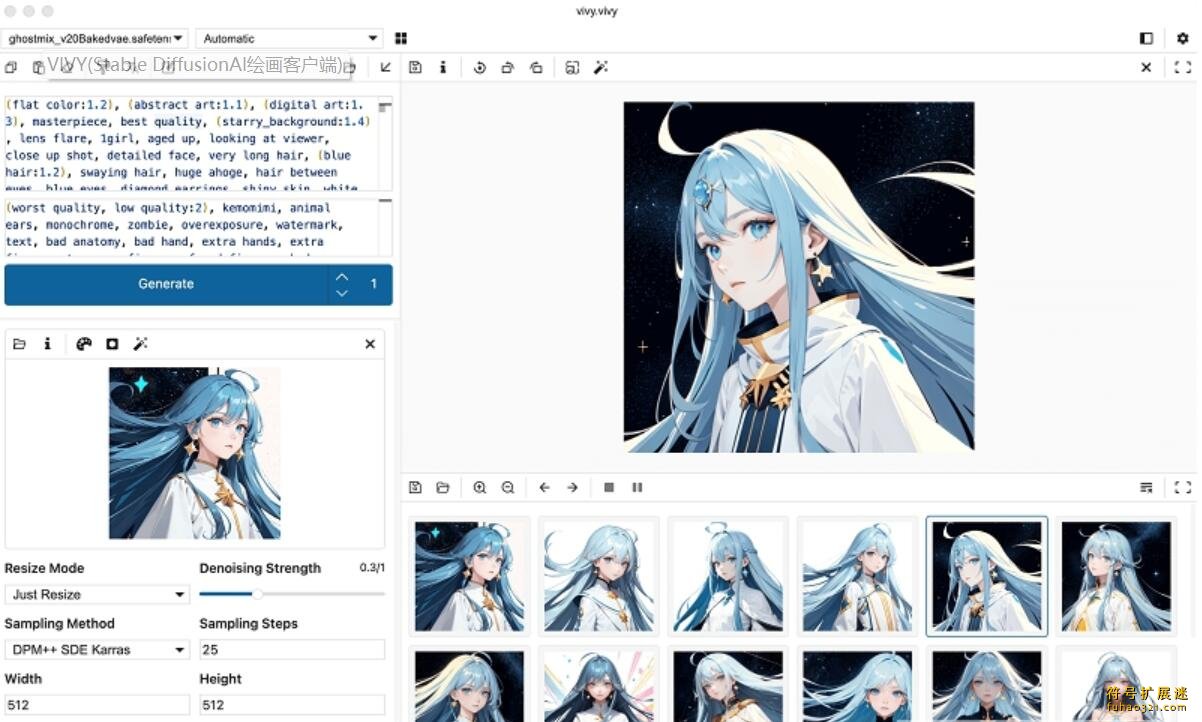Click the mask square icon in input image panel

pyautogui.click(x=112, y=343)
